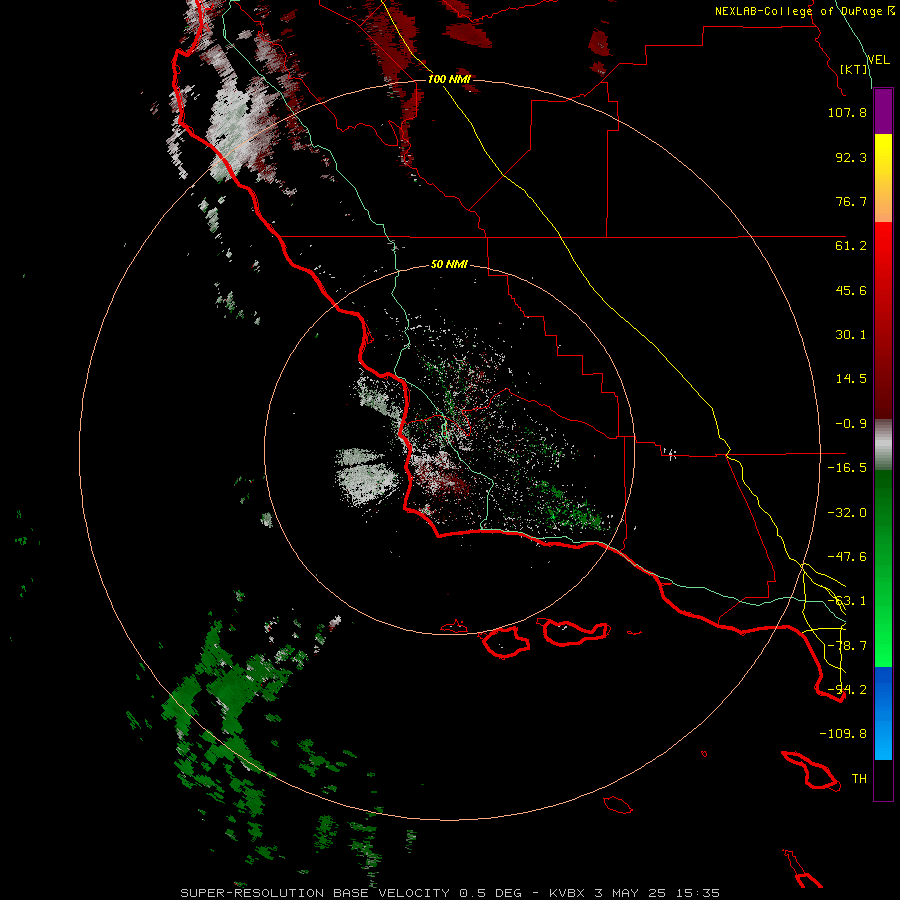
Task: Select the 30.1 legend value
Action: click(x=851, y=335)
